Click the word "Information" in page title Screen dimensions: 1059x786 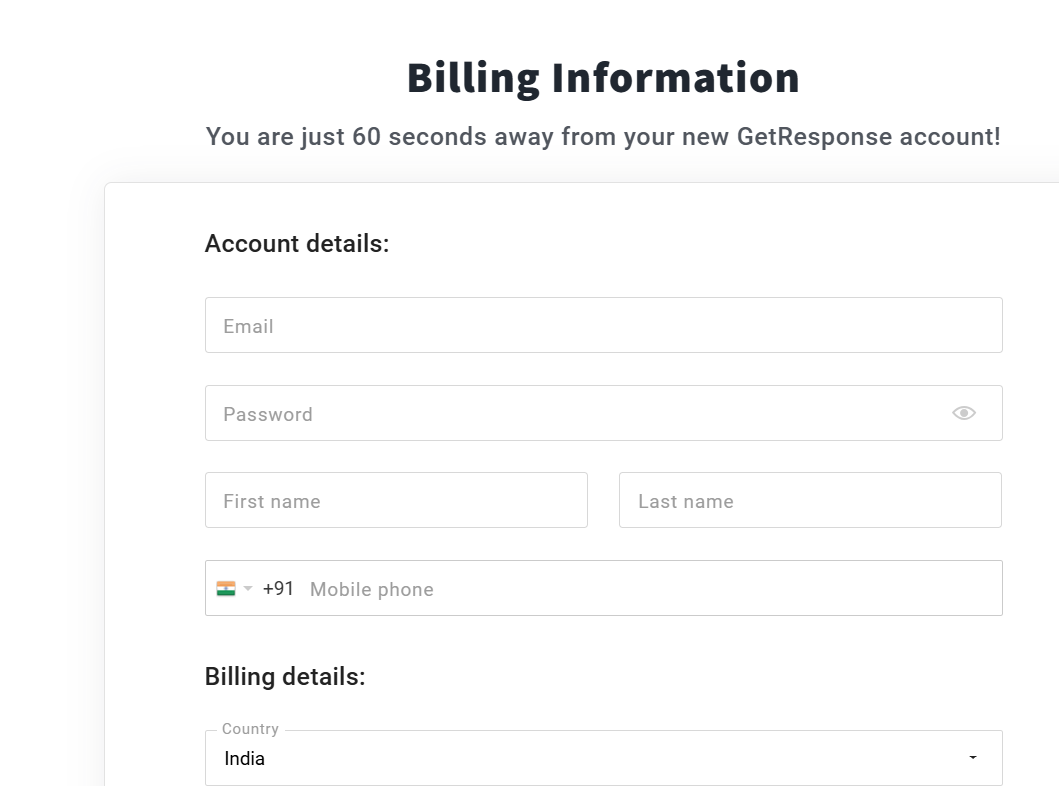click(x=676, y=78)
